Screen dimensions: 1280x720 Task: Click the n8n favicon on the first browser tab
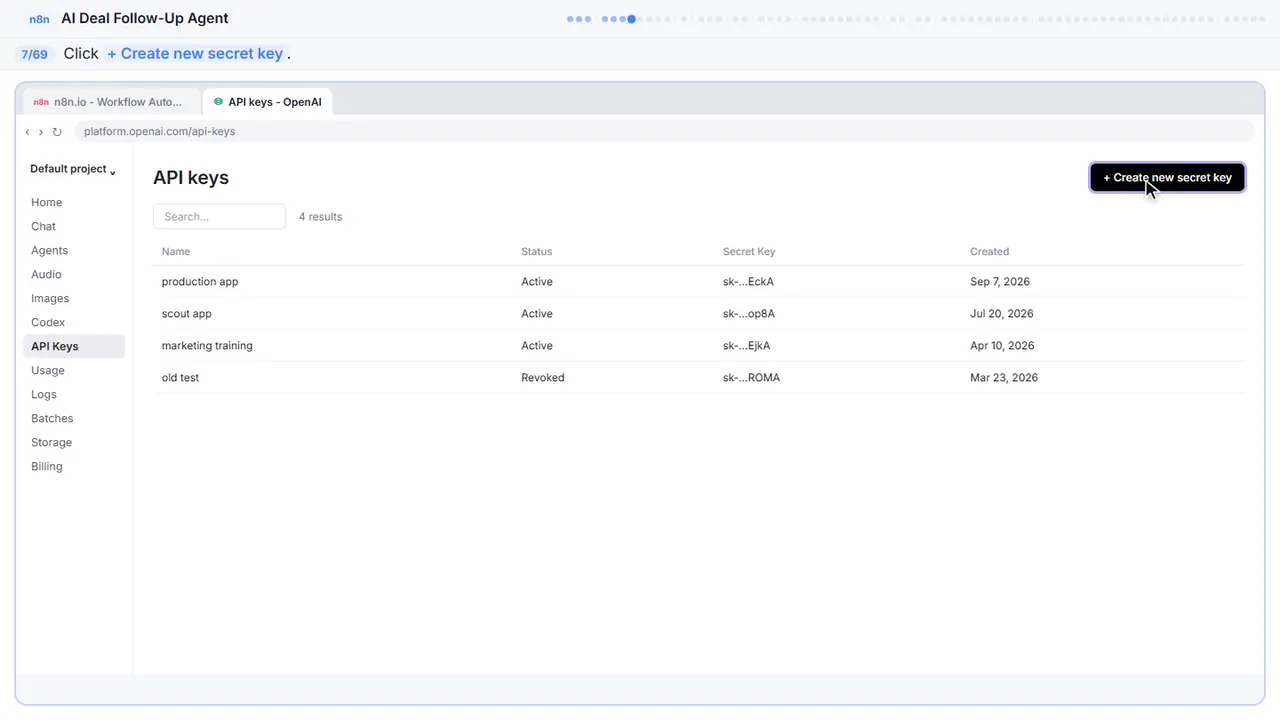point(41,102)
